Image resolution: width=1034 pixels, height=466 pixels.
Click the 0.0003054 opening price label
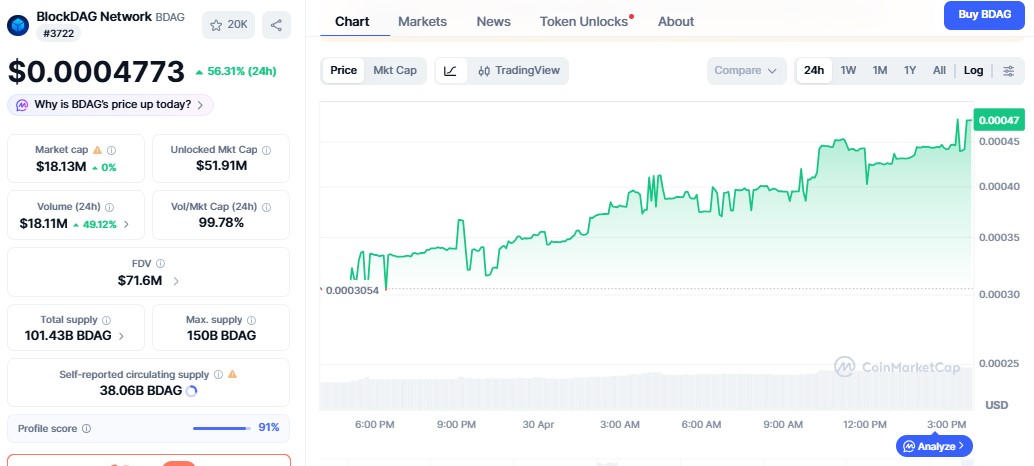pos(352,290)
